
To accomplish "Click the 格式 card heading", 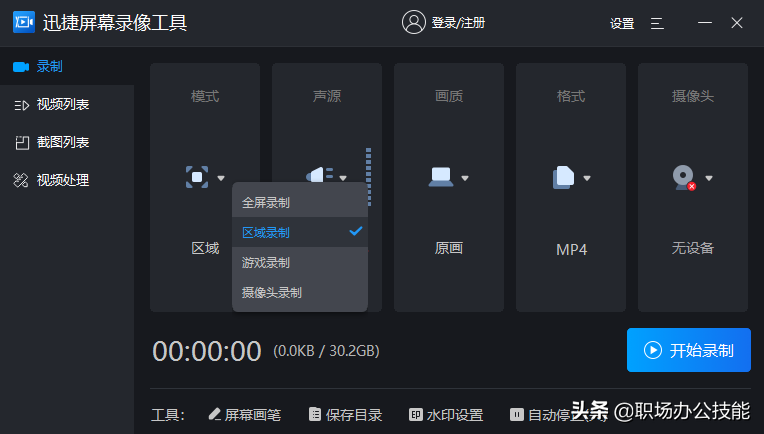I will pyautogui.click(x=571, y=96).
